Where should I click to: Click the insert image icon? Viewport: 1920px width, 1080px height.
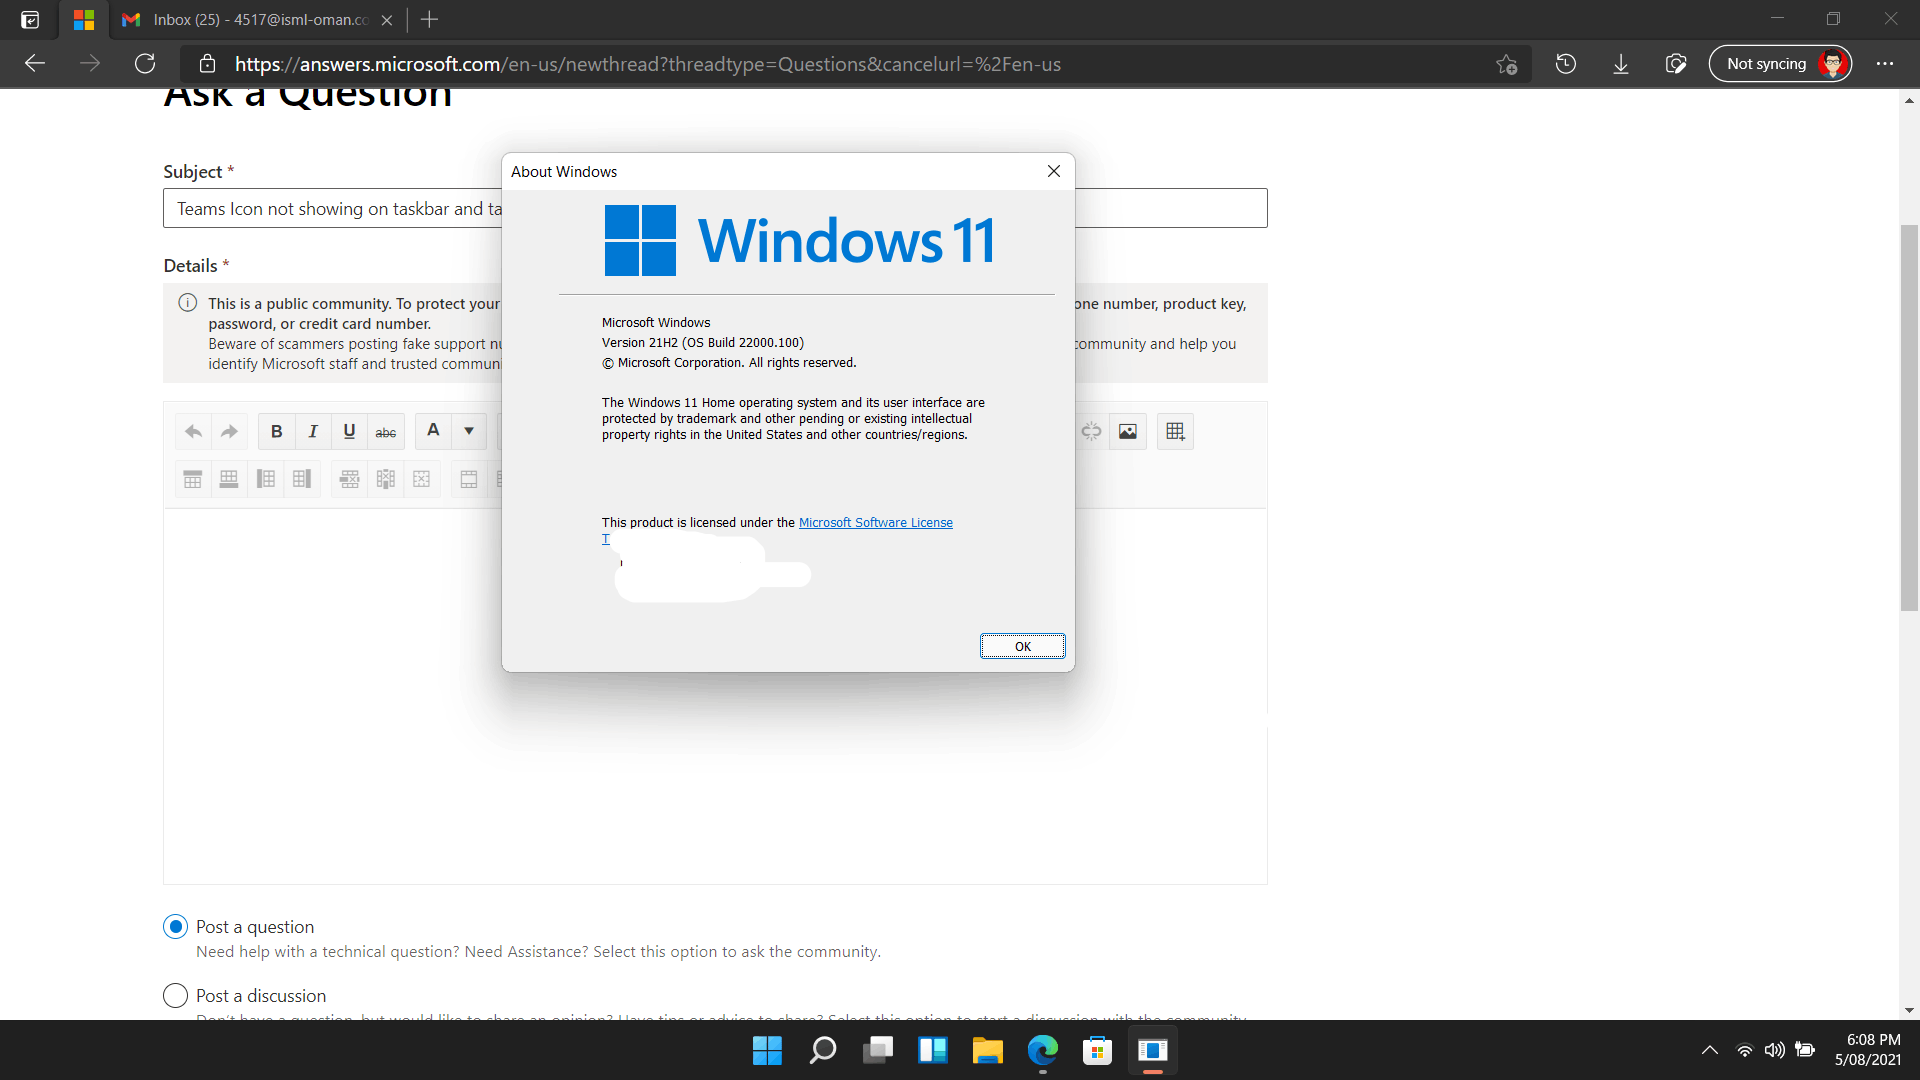coord(1128,431)
